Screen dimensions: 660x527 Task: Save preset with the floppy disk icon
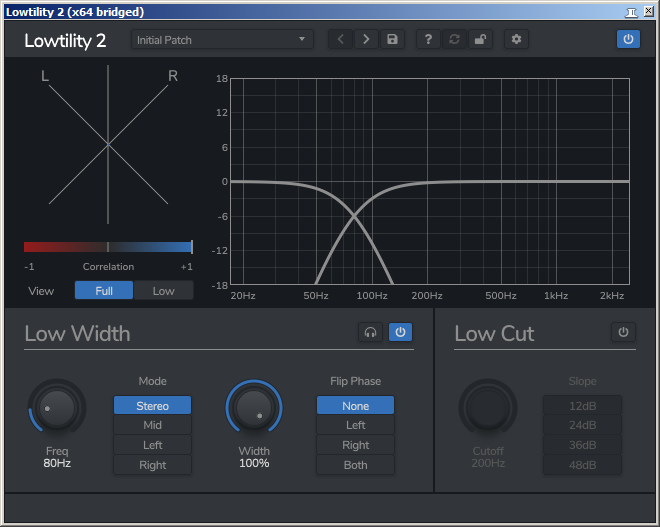392,40
